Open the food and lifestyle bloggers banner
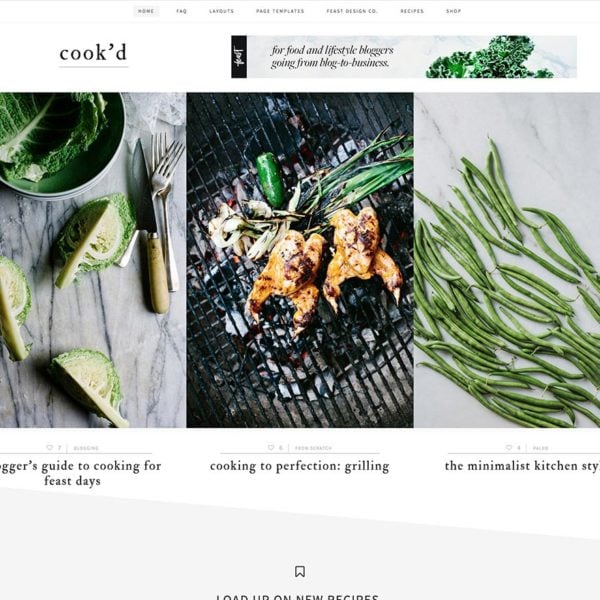This screenshot has height=600, width=600. (404, 57)
